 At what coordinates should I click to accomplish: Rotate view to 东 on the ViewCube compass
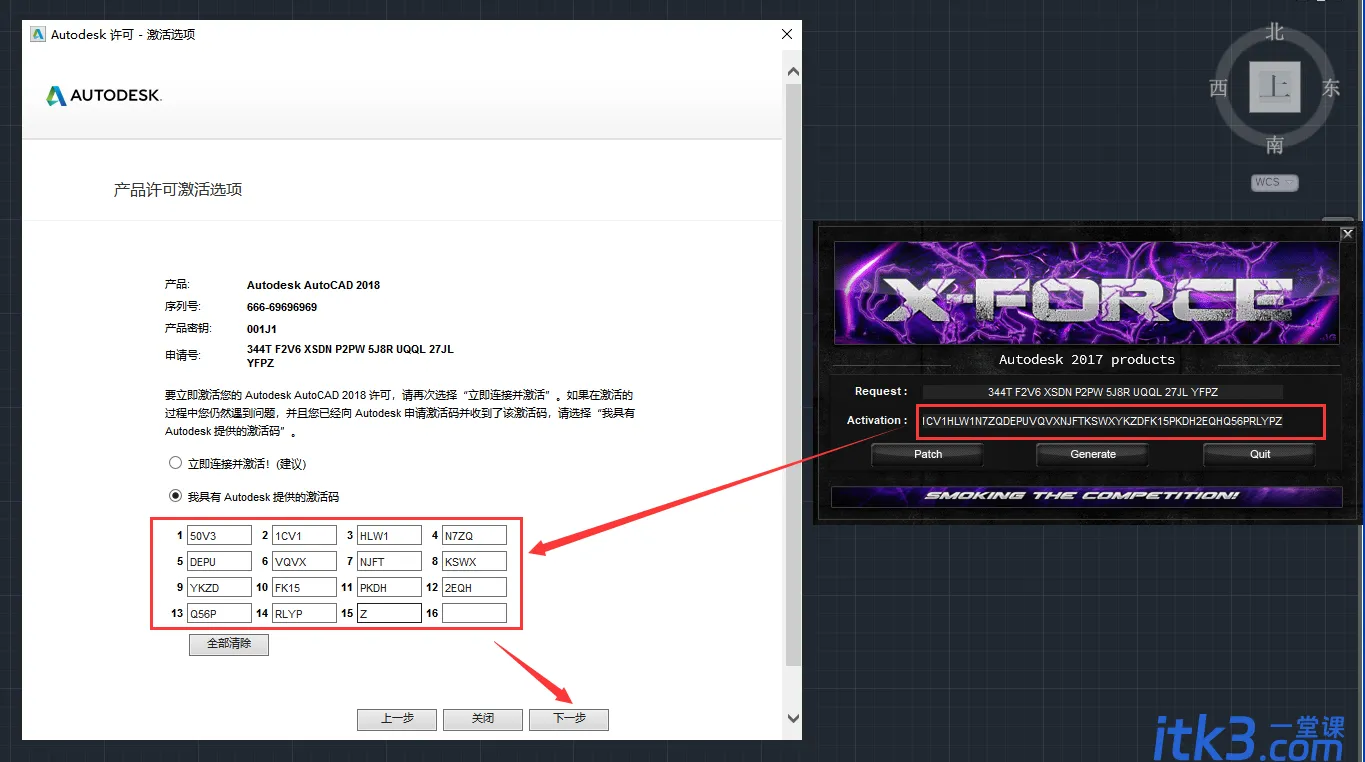click(x=1330, y=89)
